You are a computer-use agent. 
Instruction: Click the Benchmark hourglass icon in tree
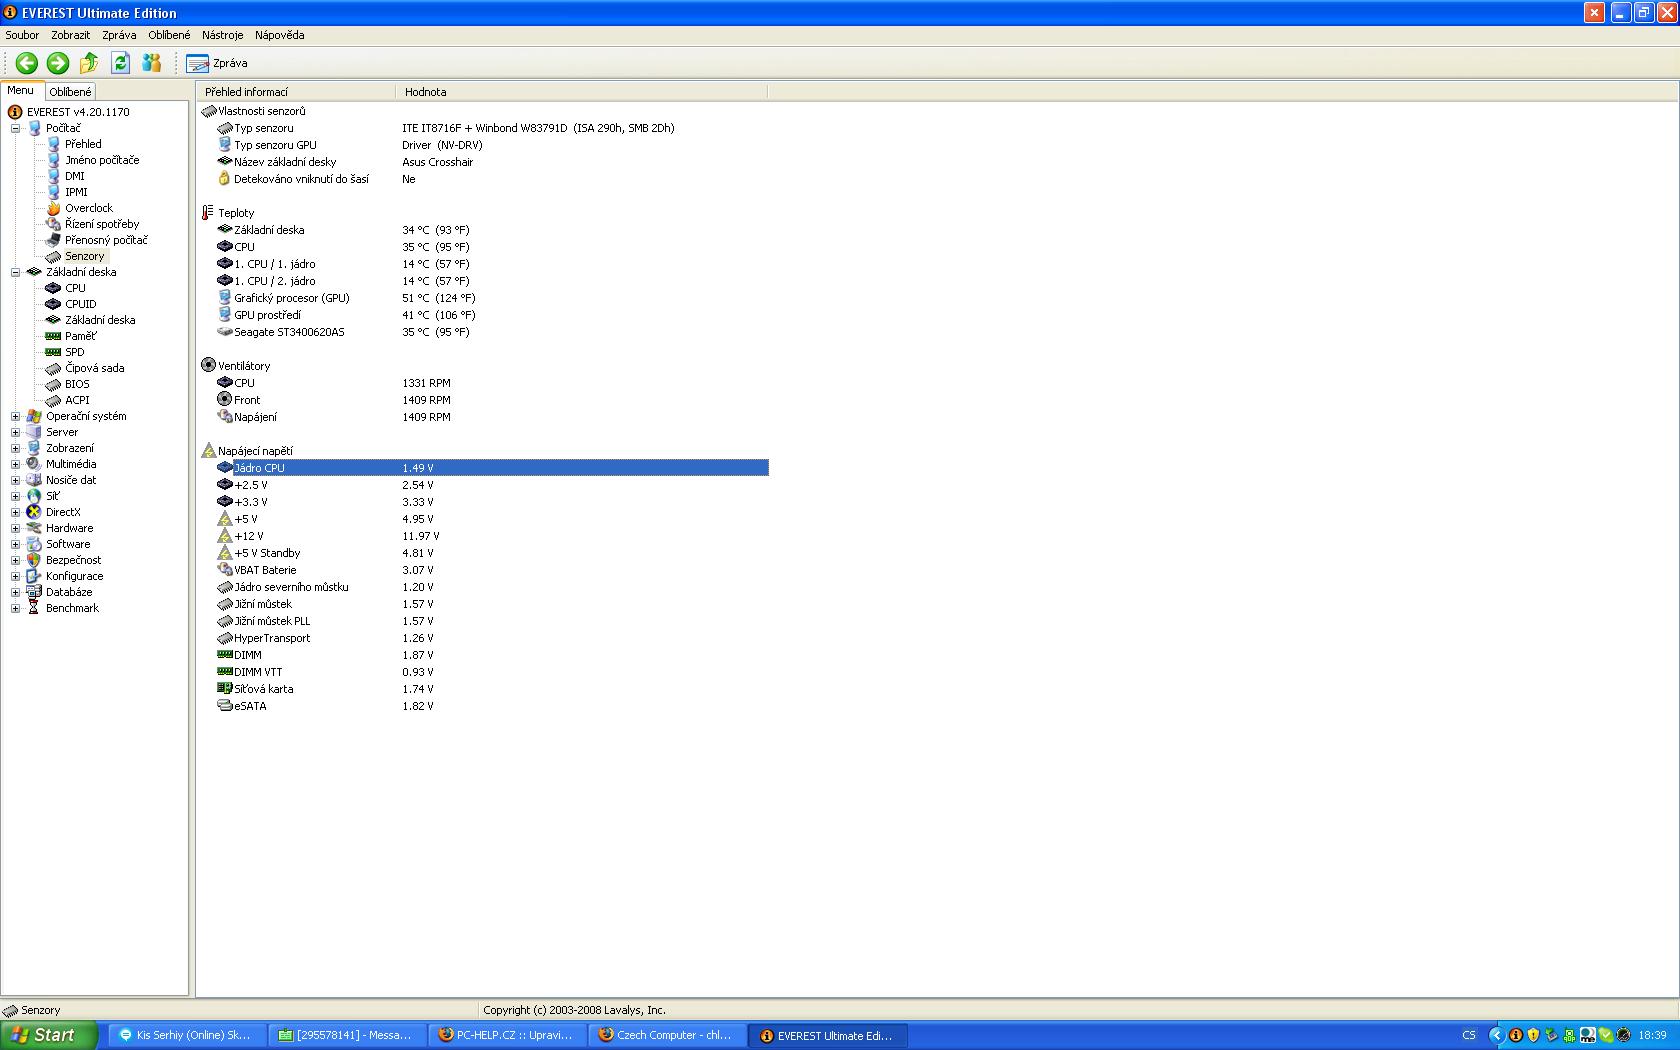pyautogui.click(x=34, y=608)
